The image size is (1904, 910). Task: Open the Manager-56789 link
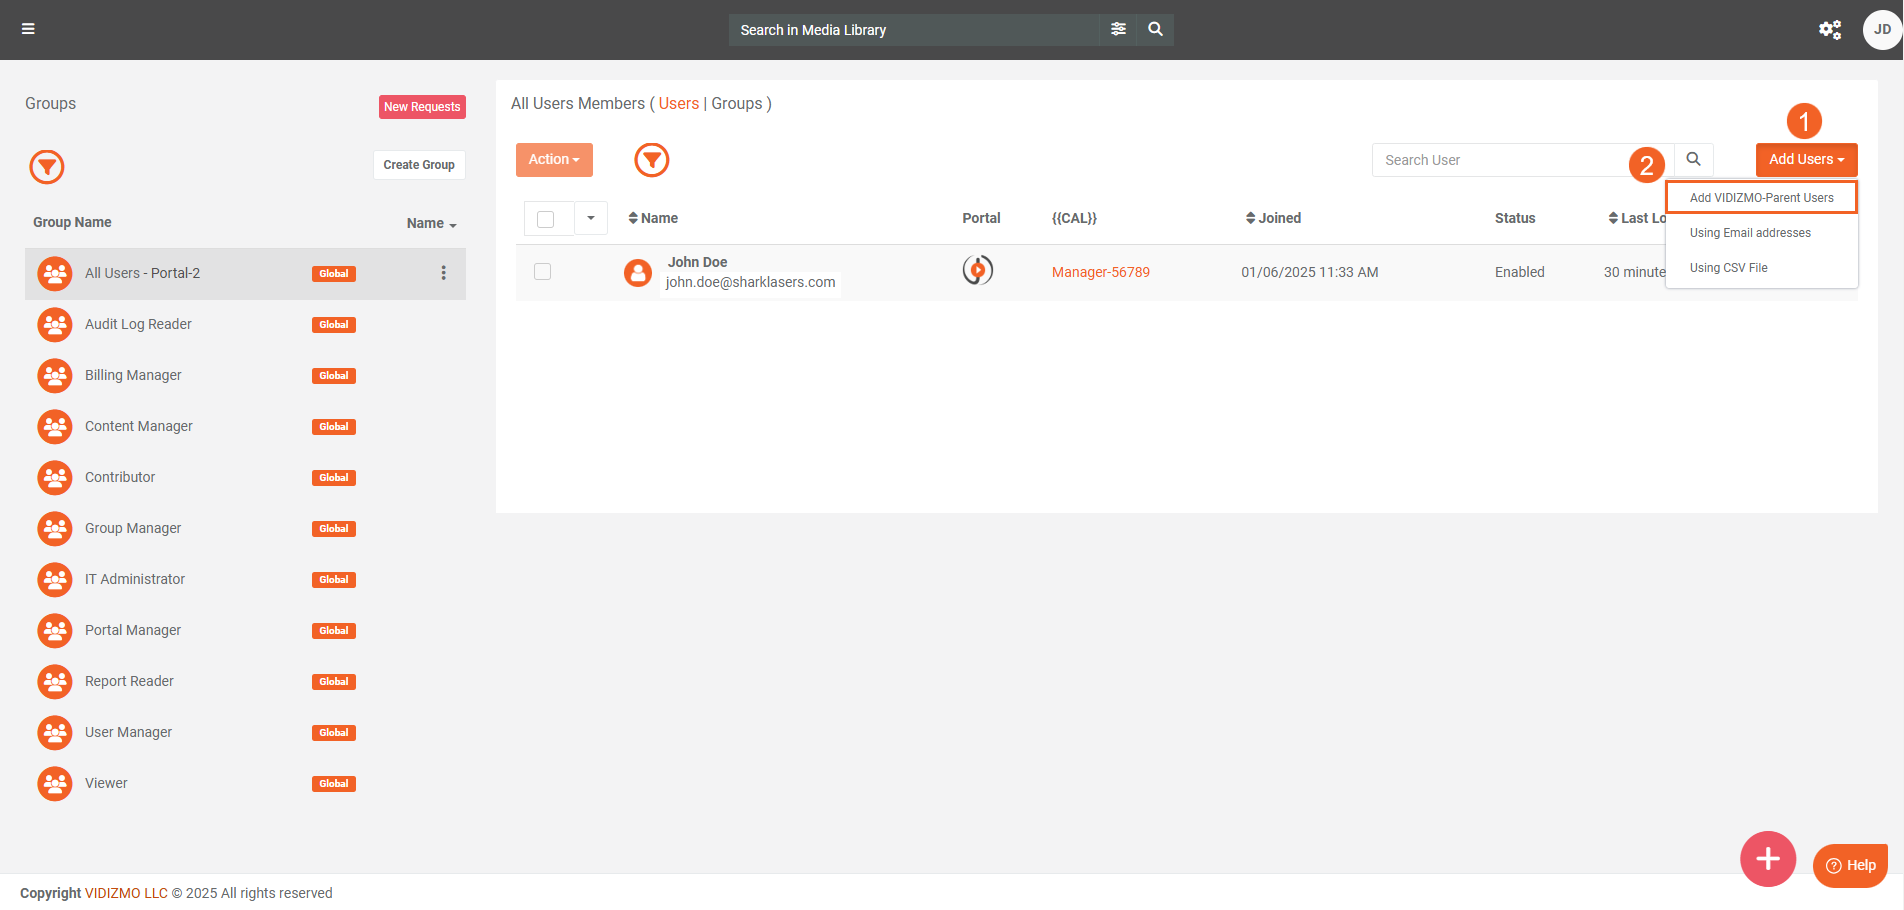pyautogui.click(x=1100, y=272)
